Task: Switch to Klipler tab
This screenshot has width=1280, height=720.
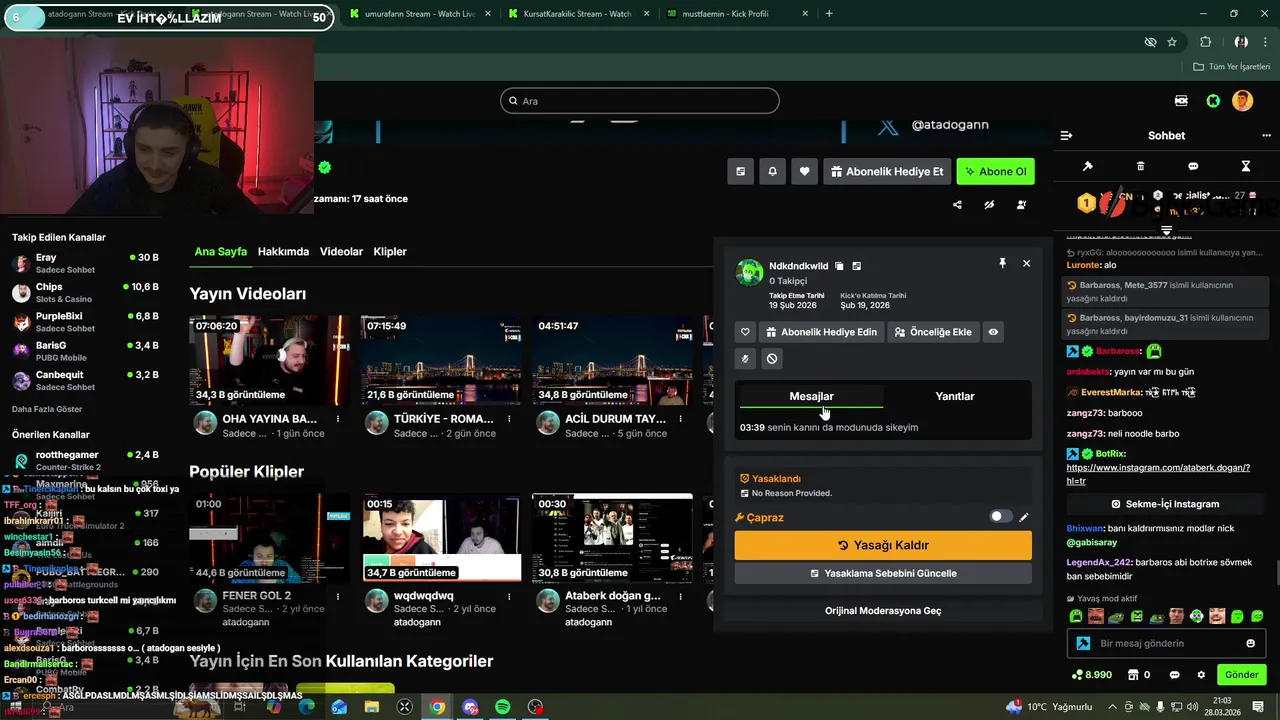Action: click(390, 252)
